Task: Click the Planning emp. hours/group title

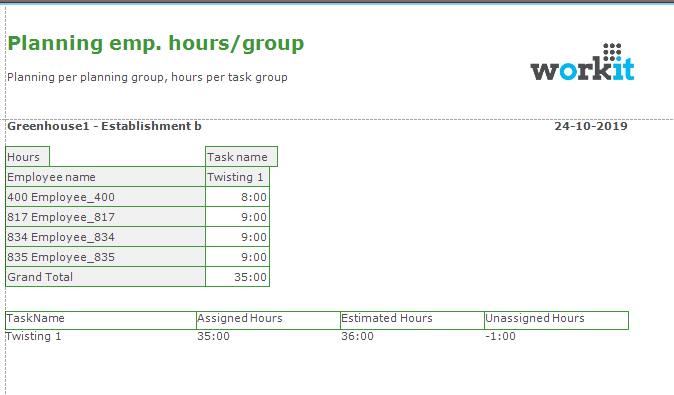Action: click(156, 44)
